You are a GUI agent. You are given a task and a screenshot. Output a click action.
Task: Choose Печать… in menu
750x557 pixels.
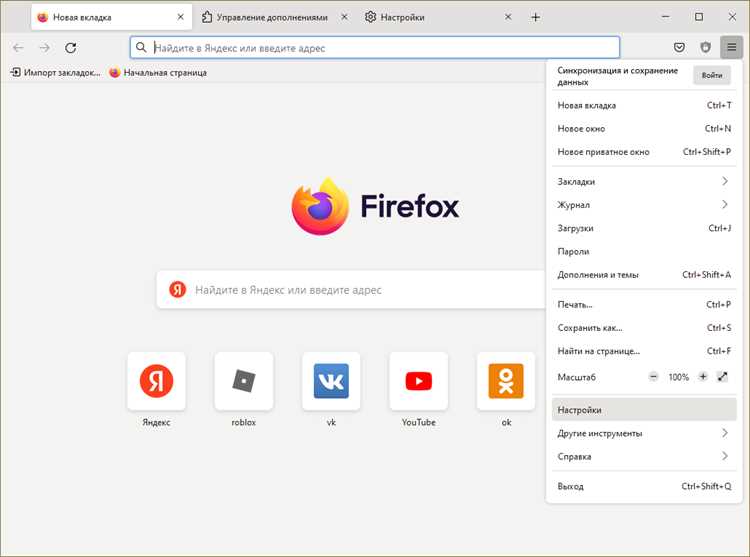click(x=644, y=305)
